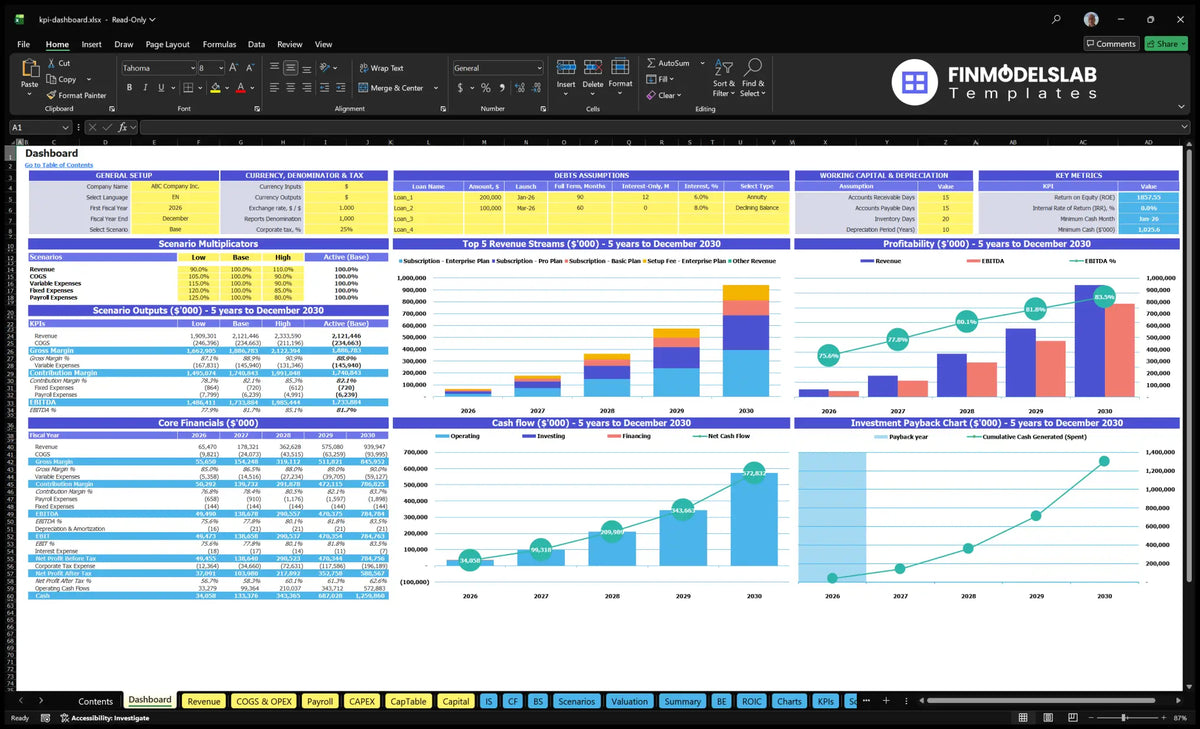Screen dimensions: 1200x729
Task: Toggle Wrap Text
Action: pos(381,68)
